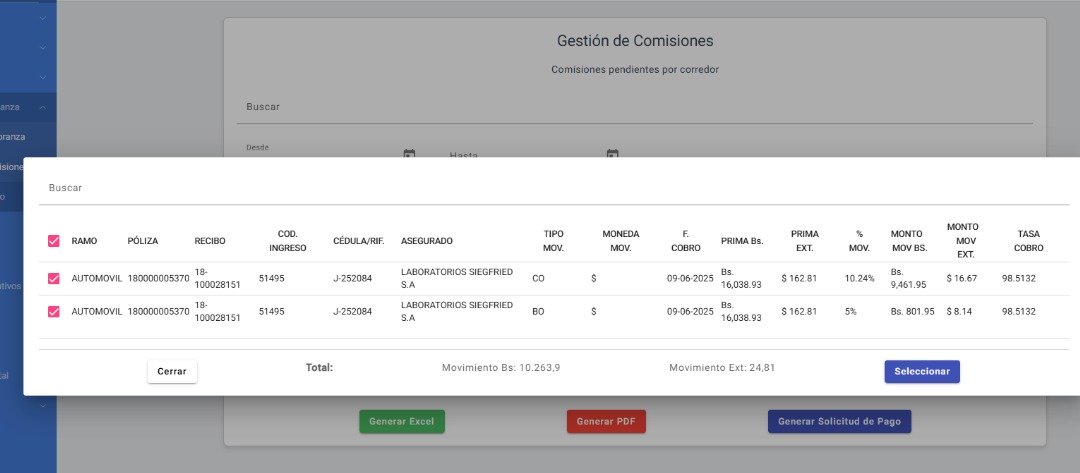Click Generar Solicitud de Pago button

pyautogui.click(x=839, y=421)
